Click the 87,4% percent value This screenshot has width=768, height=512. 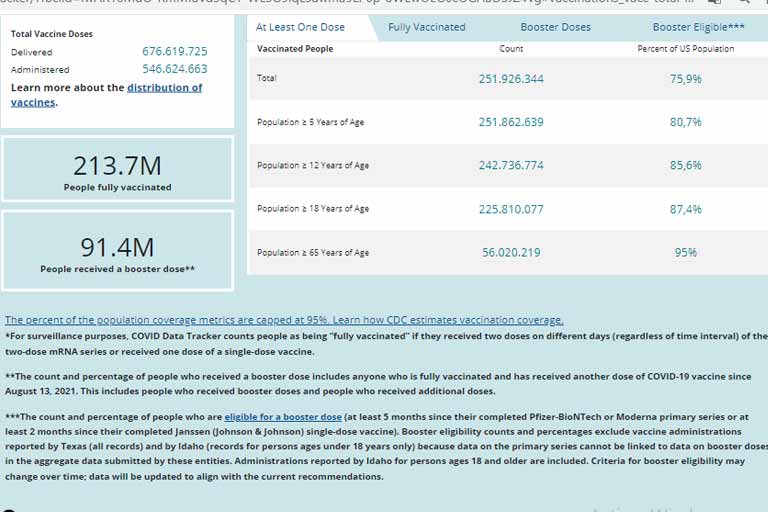[686, 210]
